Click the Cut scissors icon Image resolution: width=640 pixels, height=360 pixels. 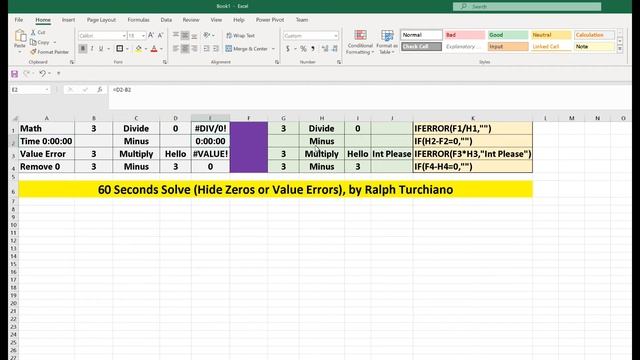(x=33, y=32)
